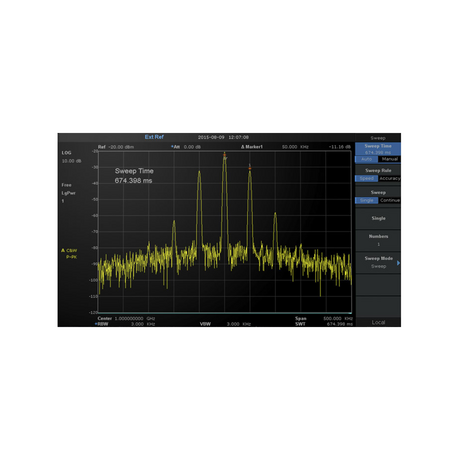Click the P-PK detector label

pyautogui.click(x=71, y=257)
